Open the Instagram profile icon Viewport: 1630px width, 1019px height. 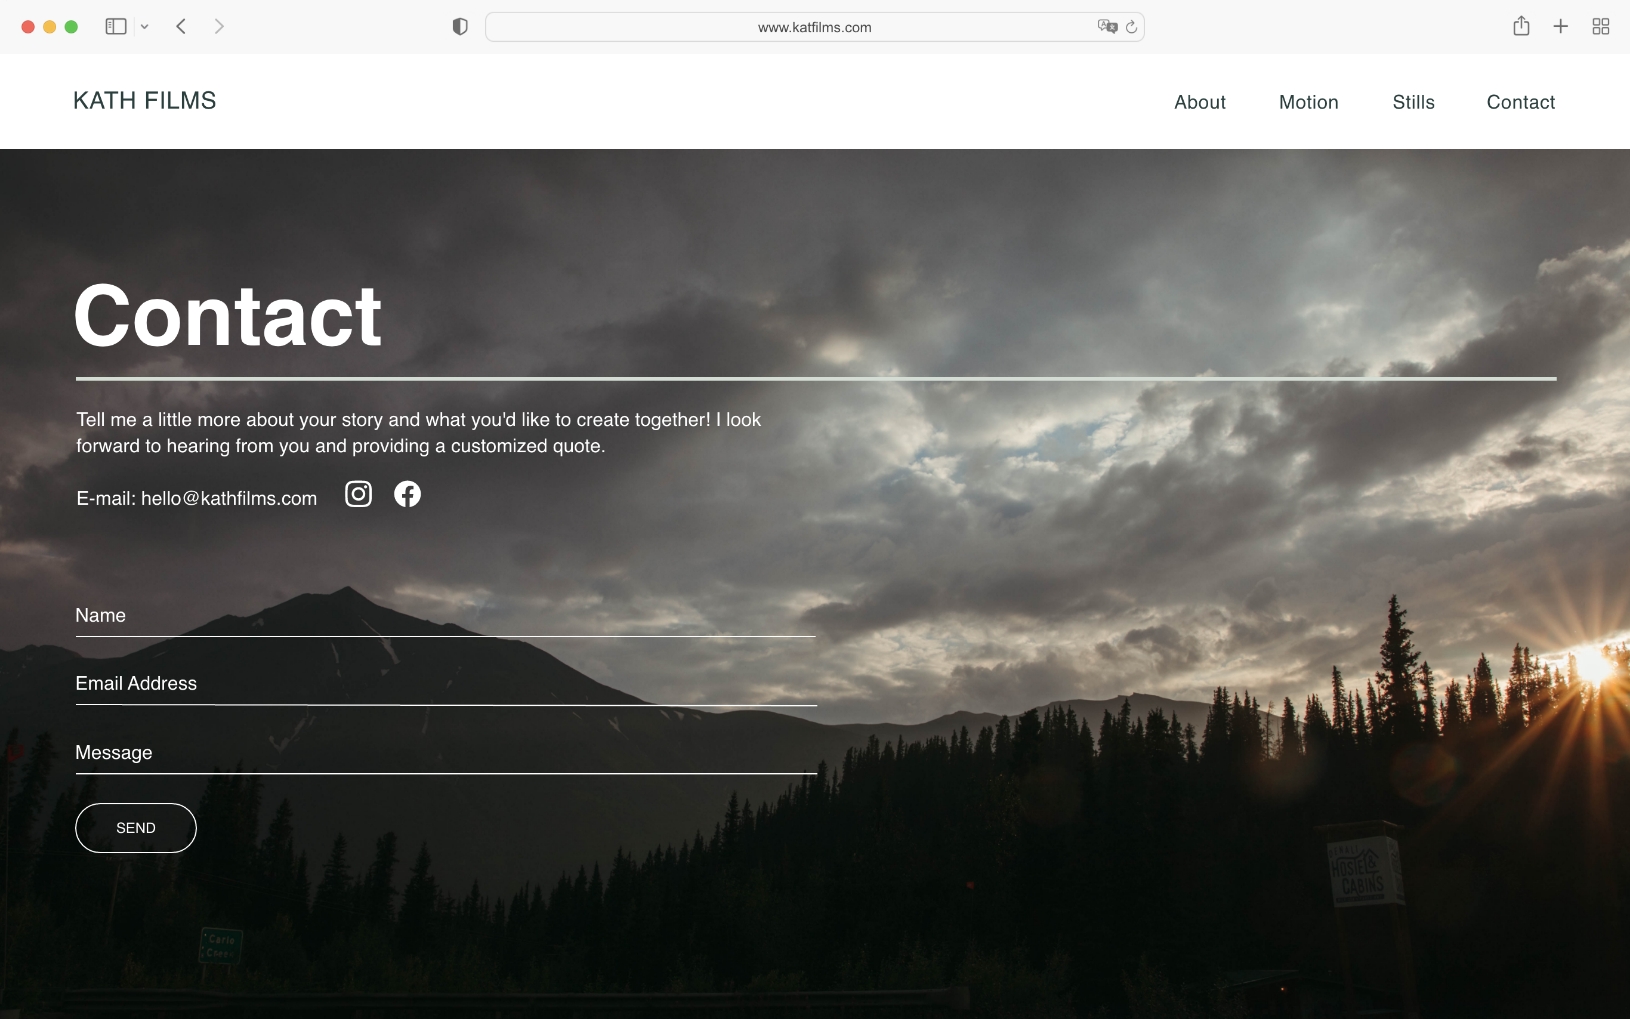click(358, 494)
